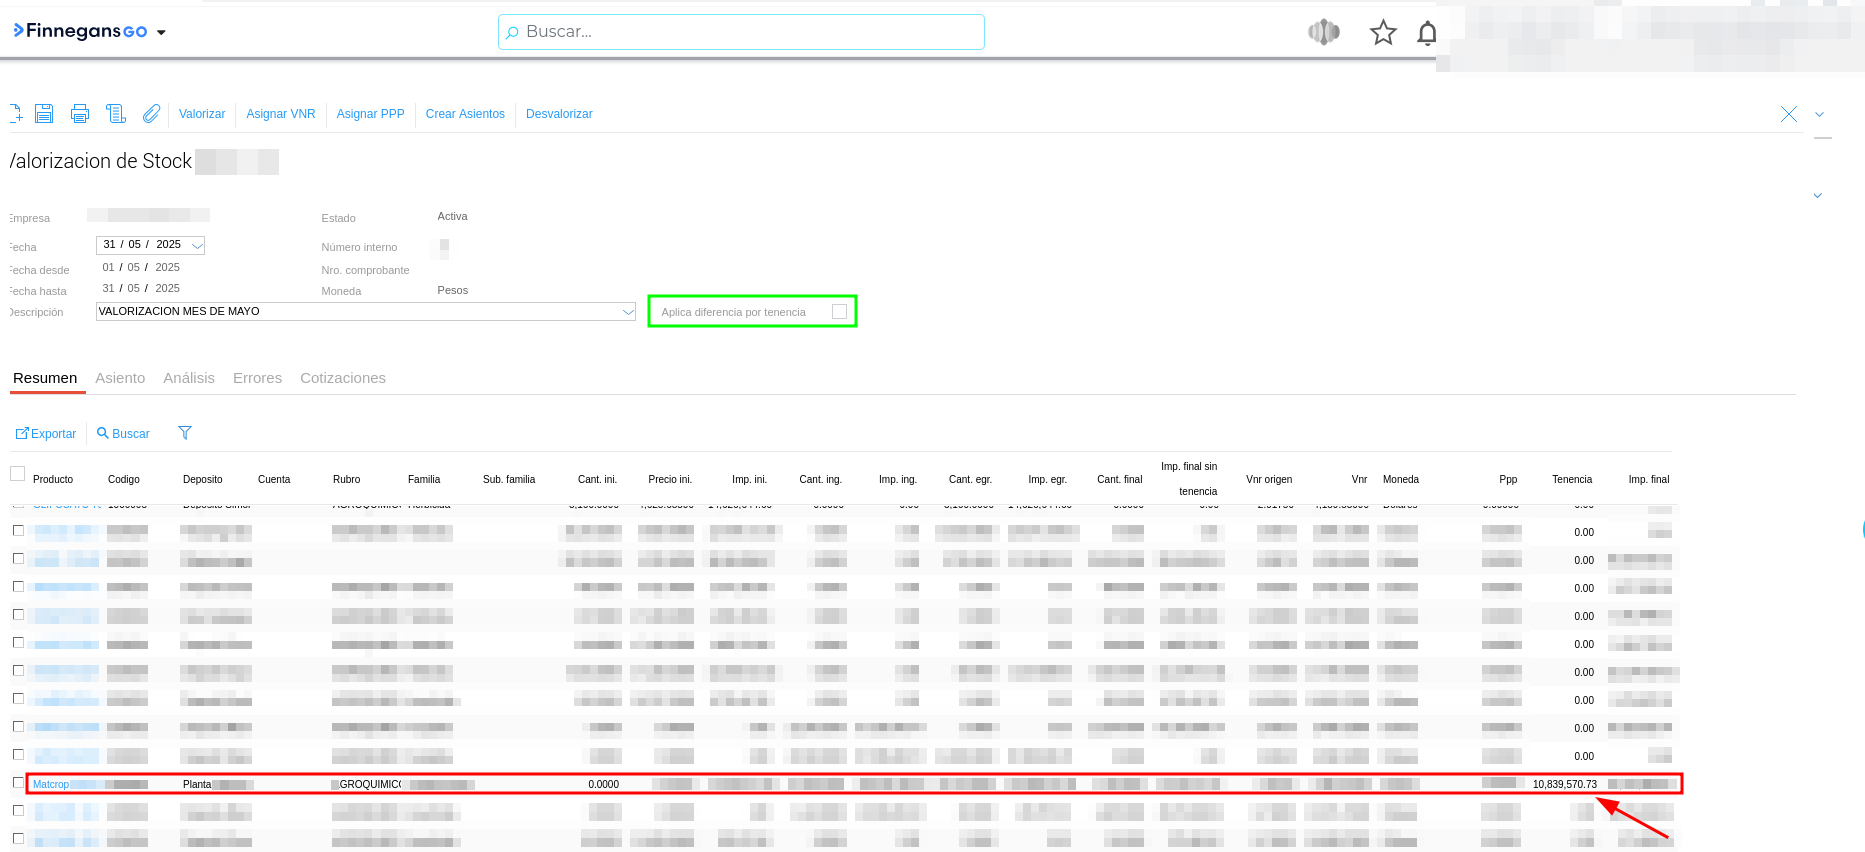Click the Exportar link
Image resolution: width=1865 pixels, height=852 pixels.
click(x=47, y=434)
